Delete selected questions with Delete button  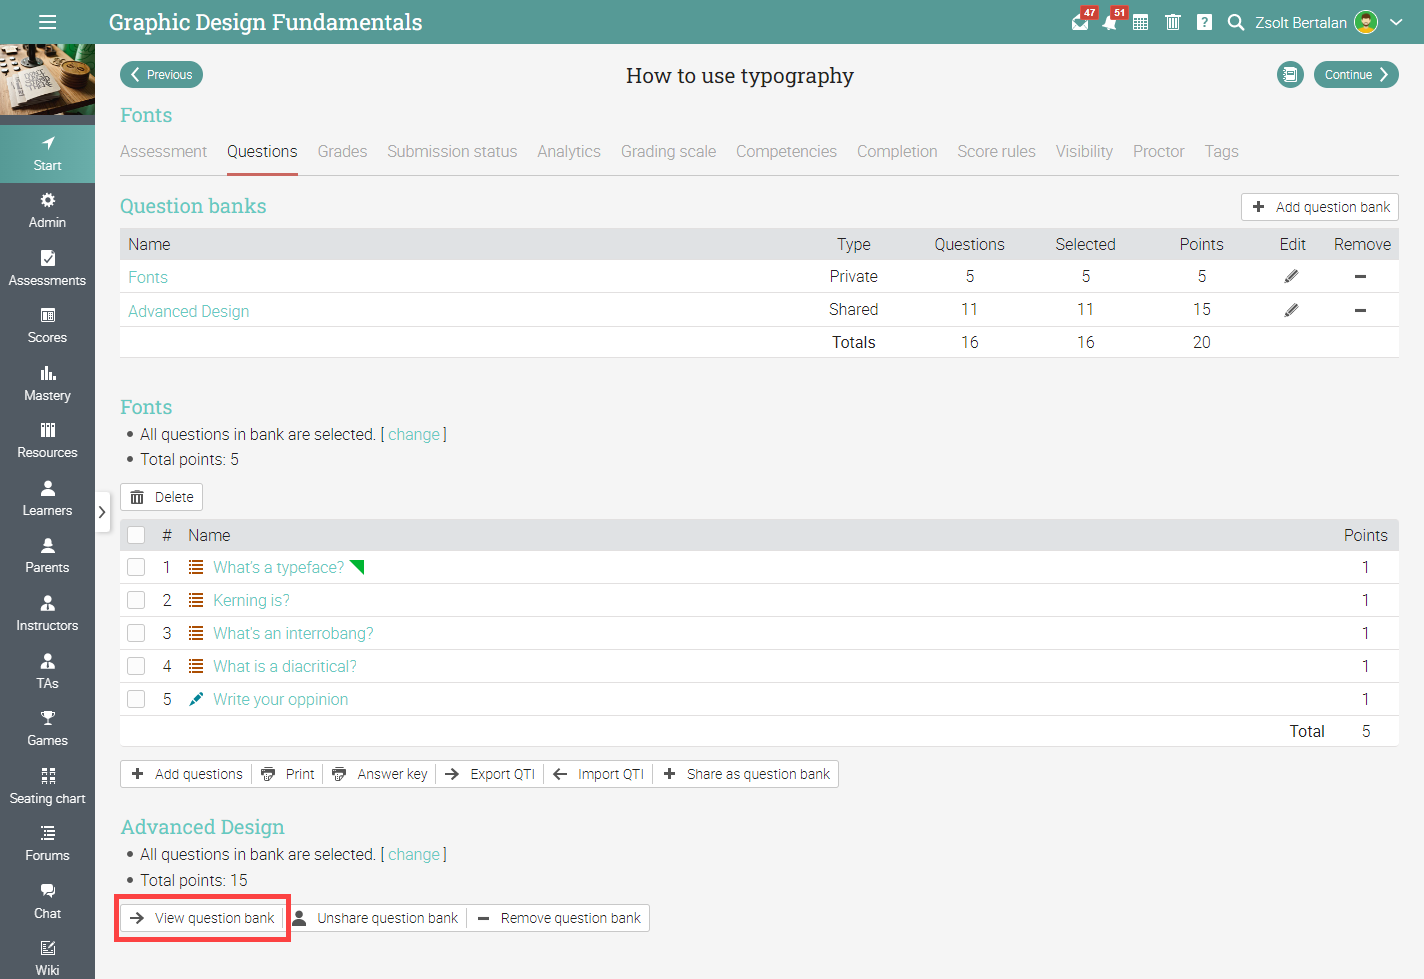click(x=162, y=497)
